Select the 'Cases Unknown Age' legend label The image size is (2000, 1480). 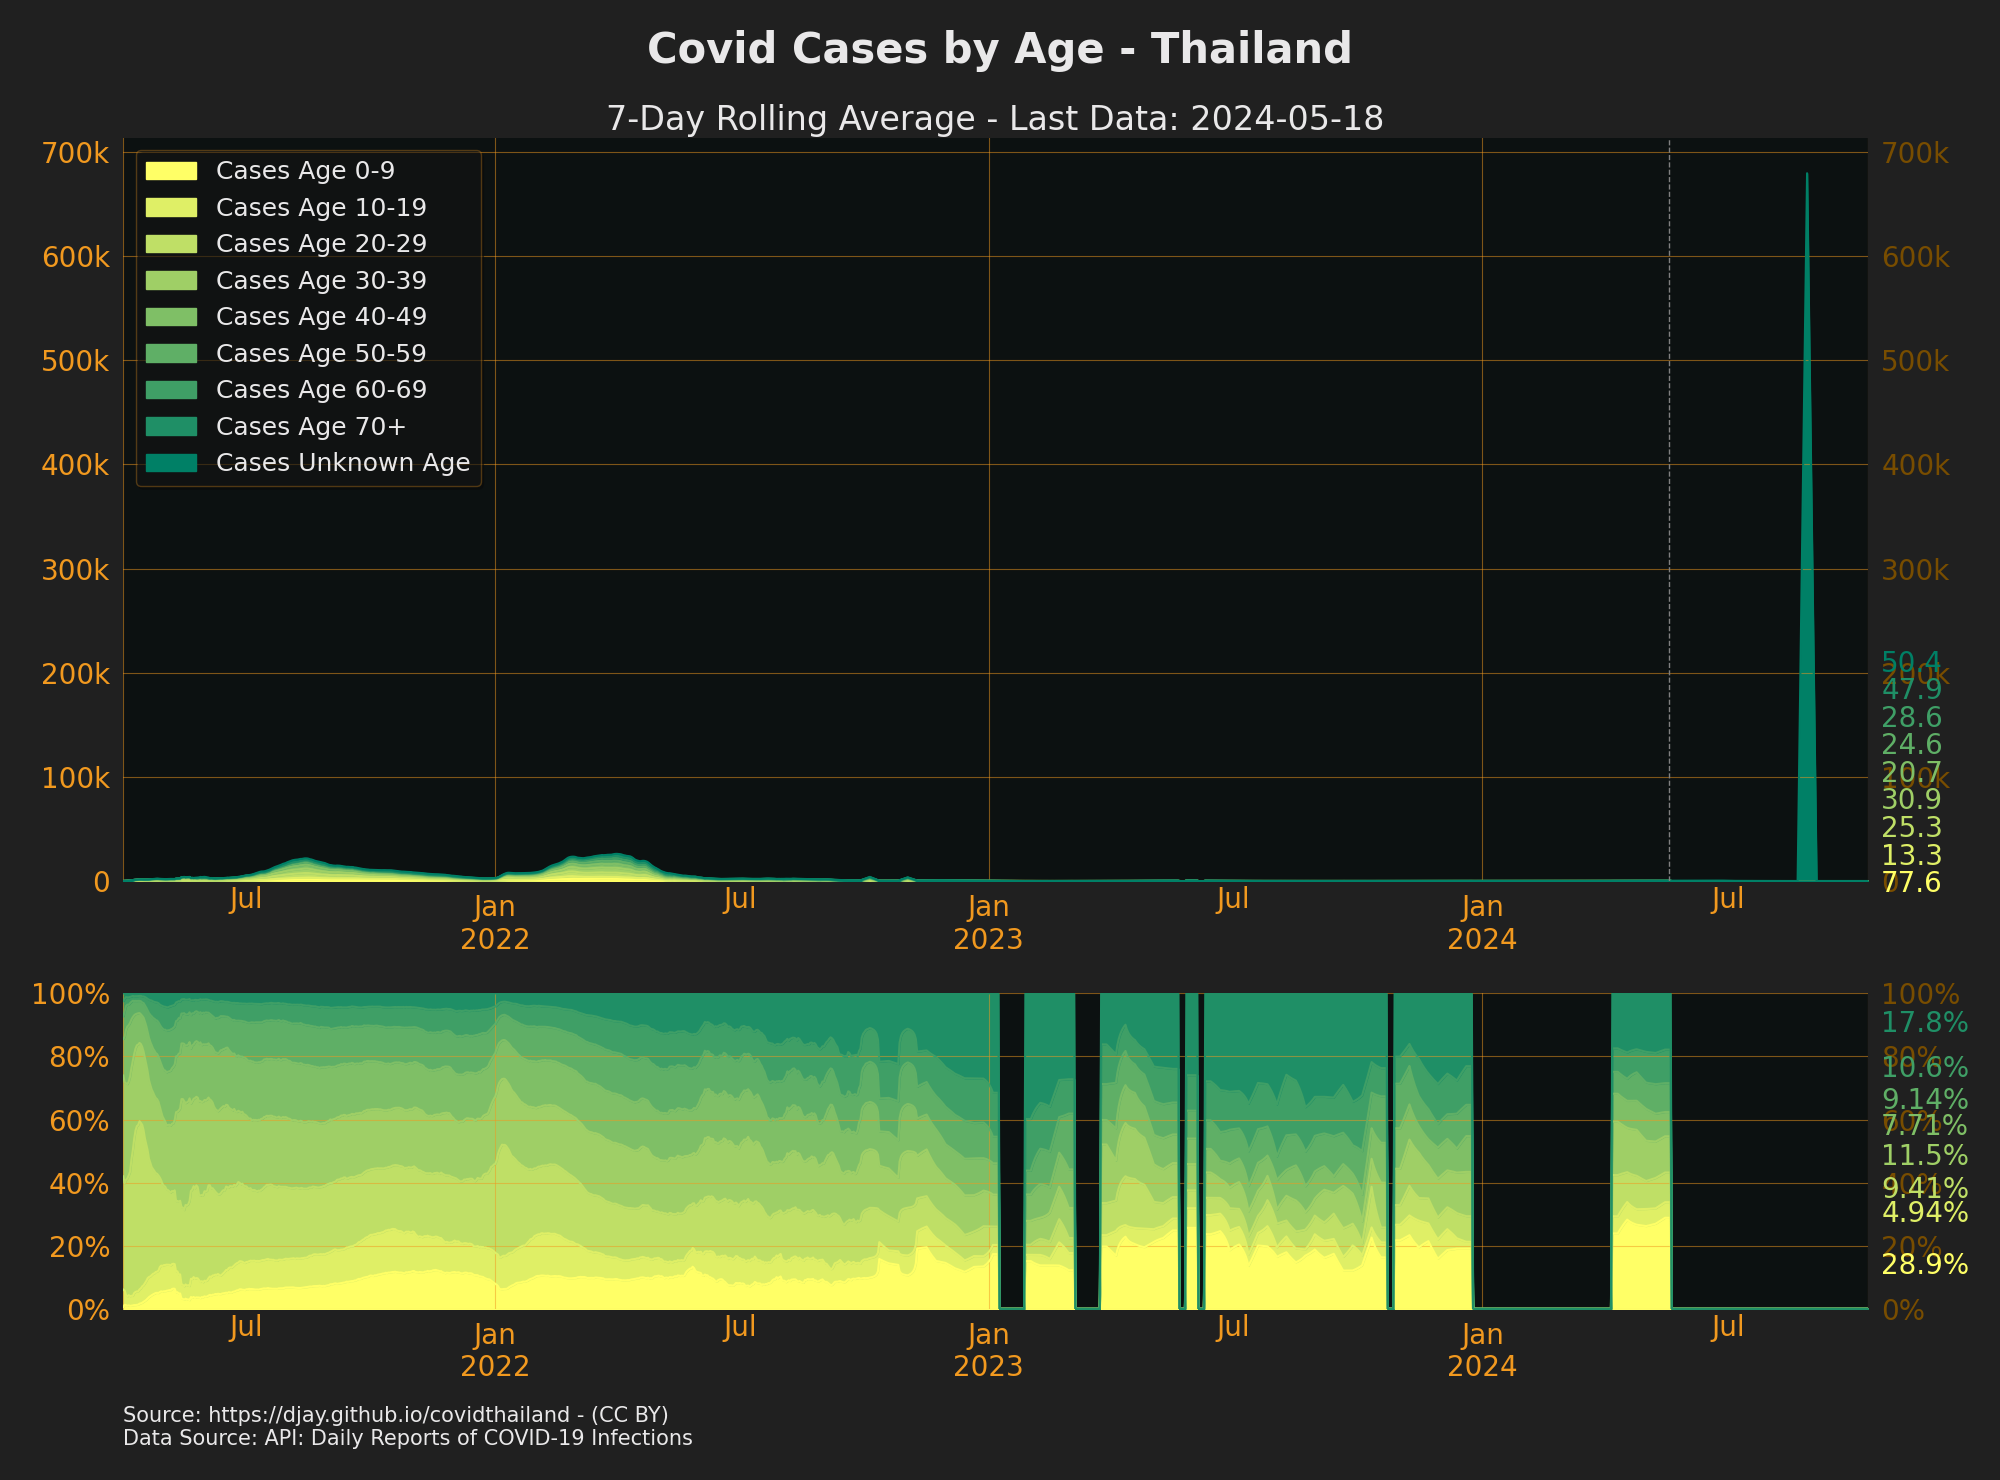343,463
